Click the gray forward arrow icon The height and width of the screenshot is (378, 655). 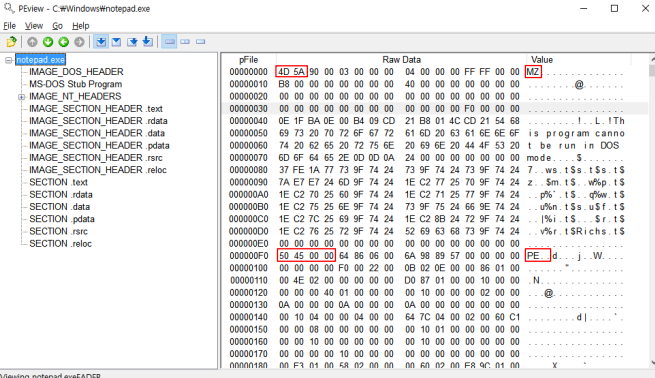[x=79, y=42]
